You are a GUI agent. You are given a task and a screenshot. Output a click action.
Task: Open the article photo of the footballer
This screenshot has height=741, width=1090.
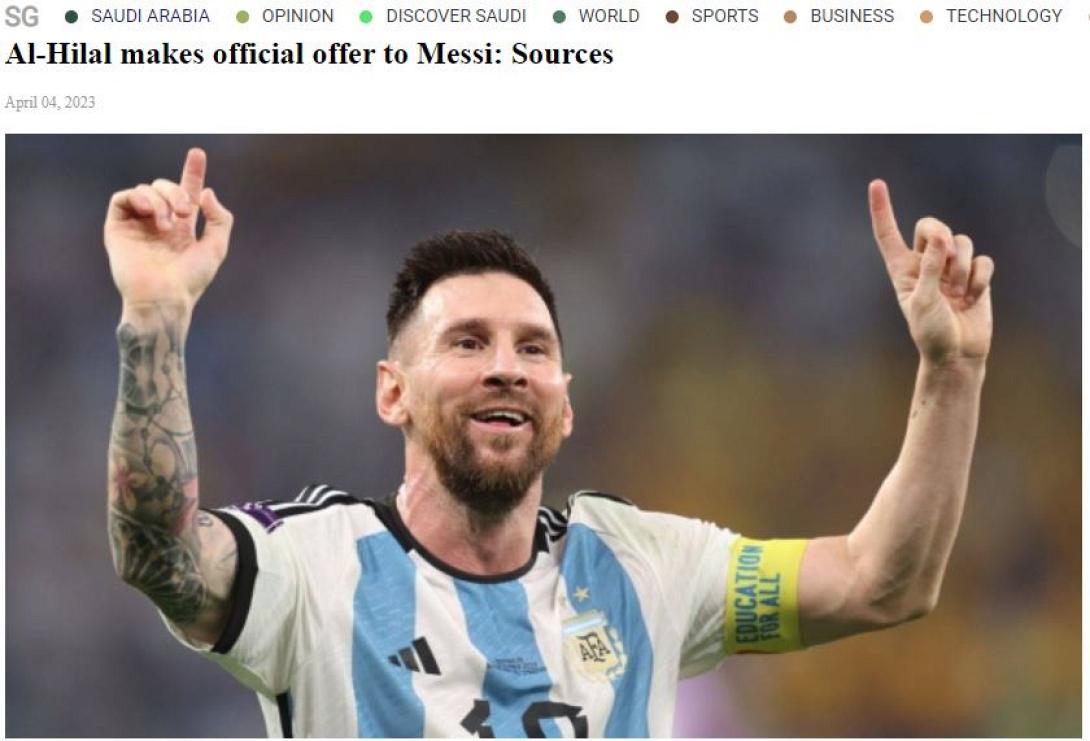click(x=544, y=435)
